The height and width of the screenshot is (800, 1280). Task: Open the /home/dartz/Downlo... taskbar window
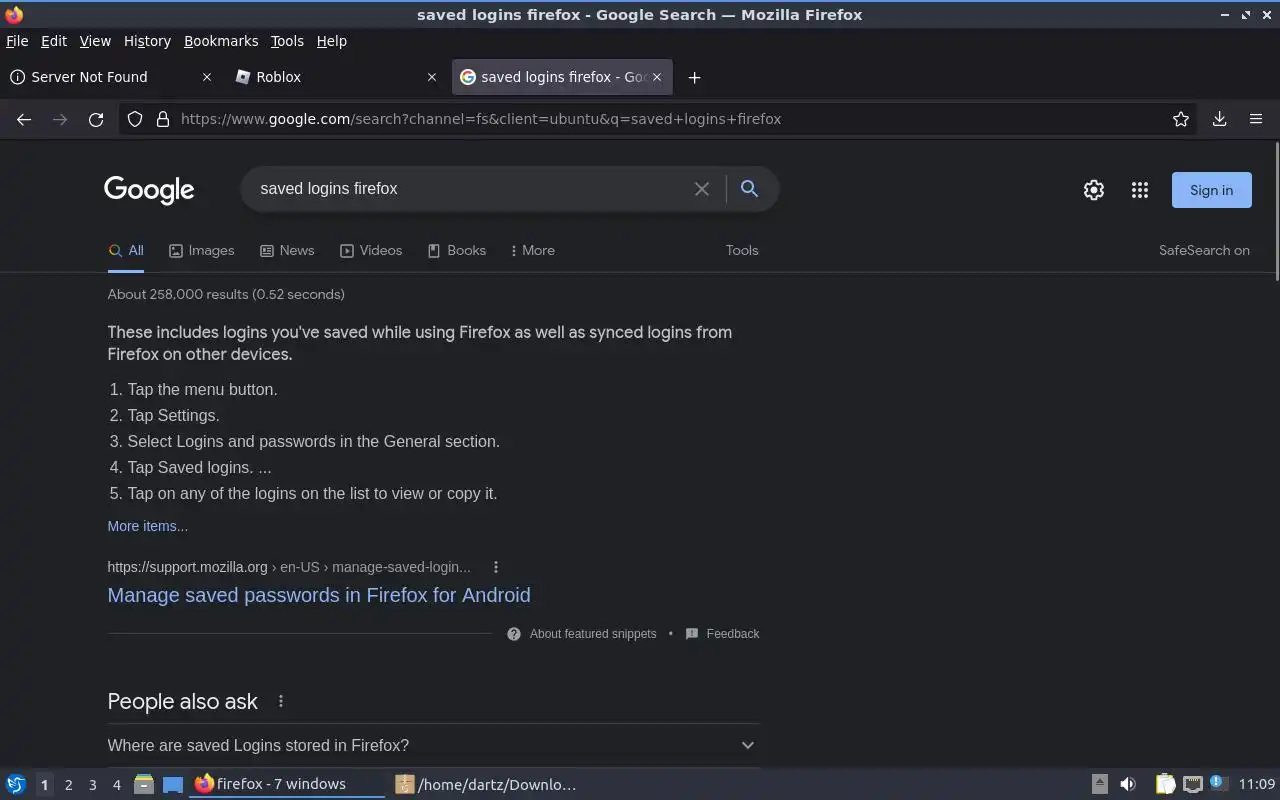[487, 785]
